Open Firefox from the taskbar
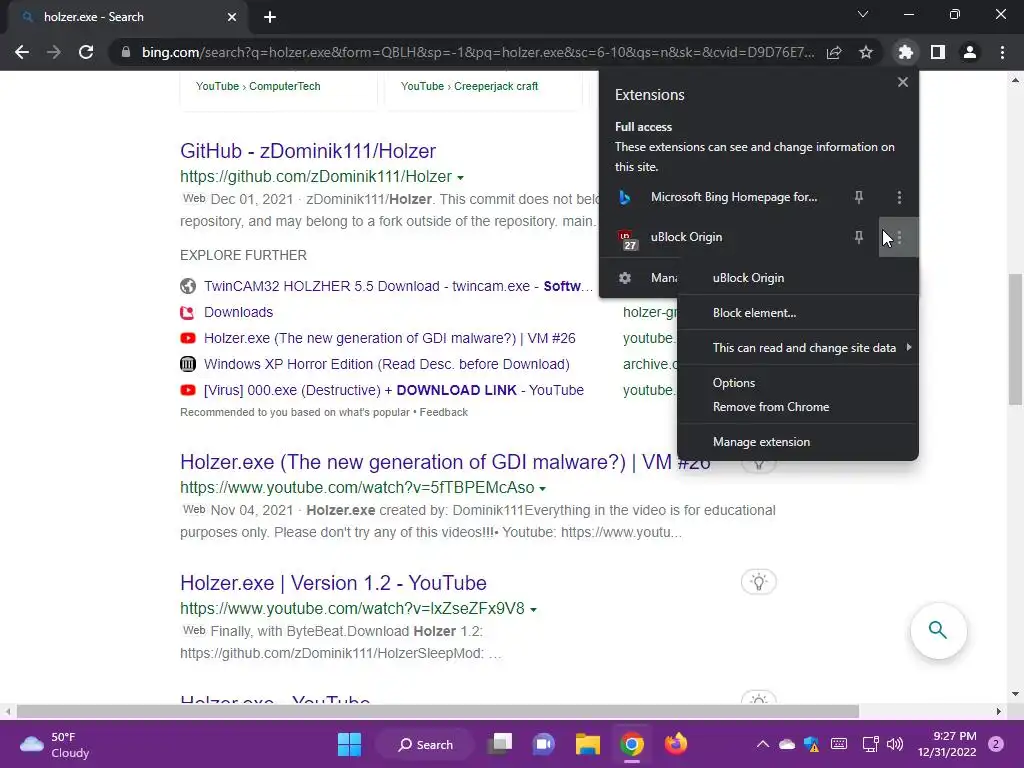This screenshot has height=768, width=1024. (x=675, y=744)
